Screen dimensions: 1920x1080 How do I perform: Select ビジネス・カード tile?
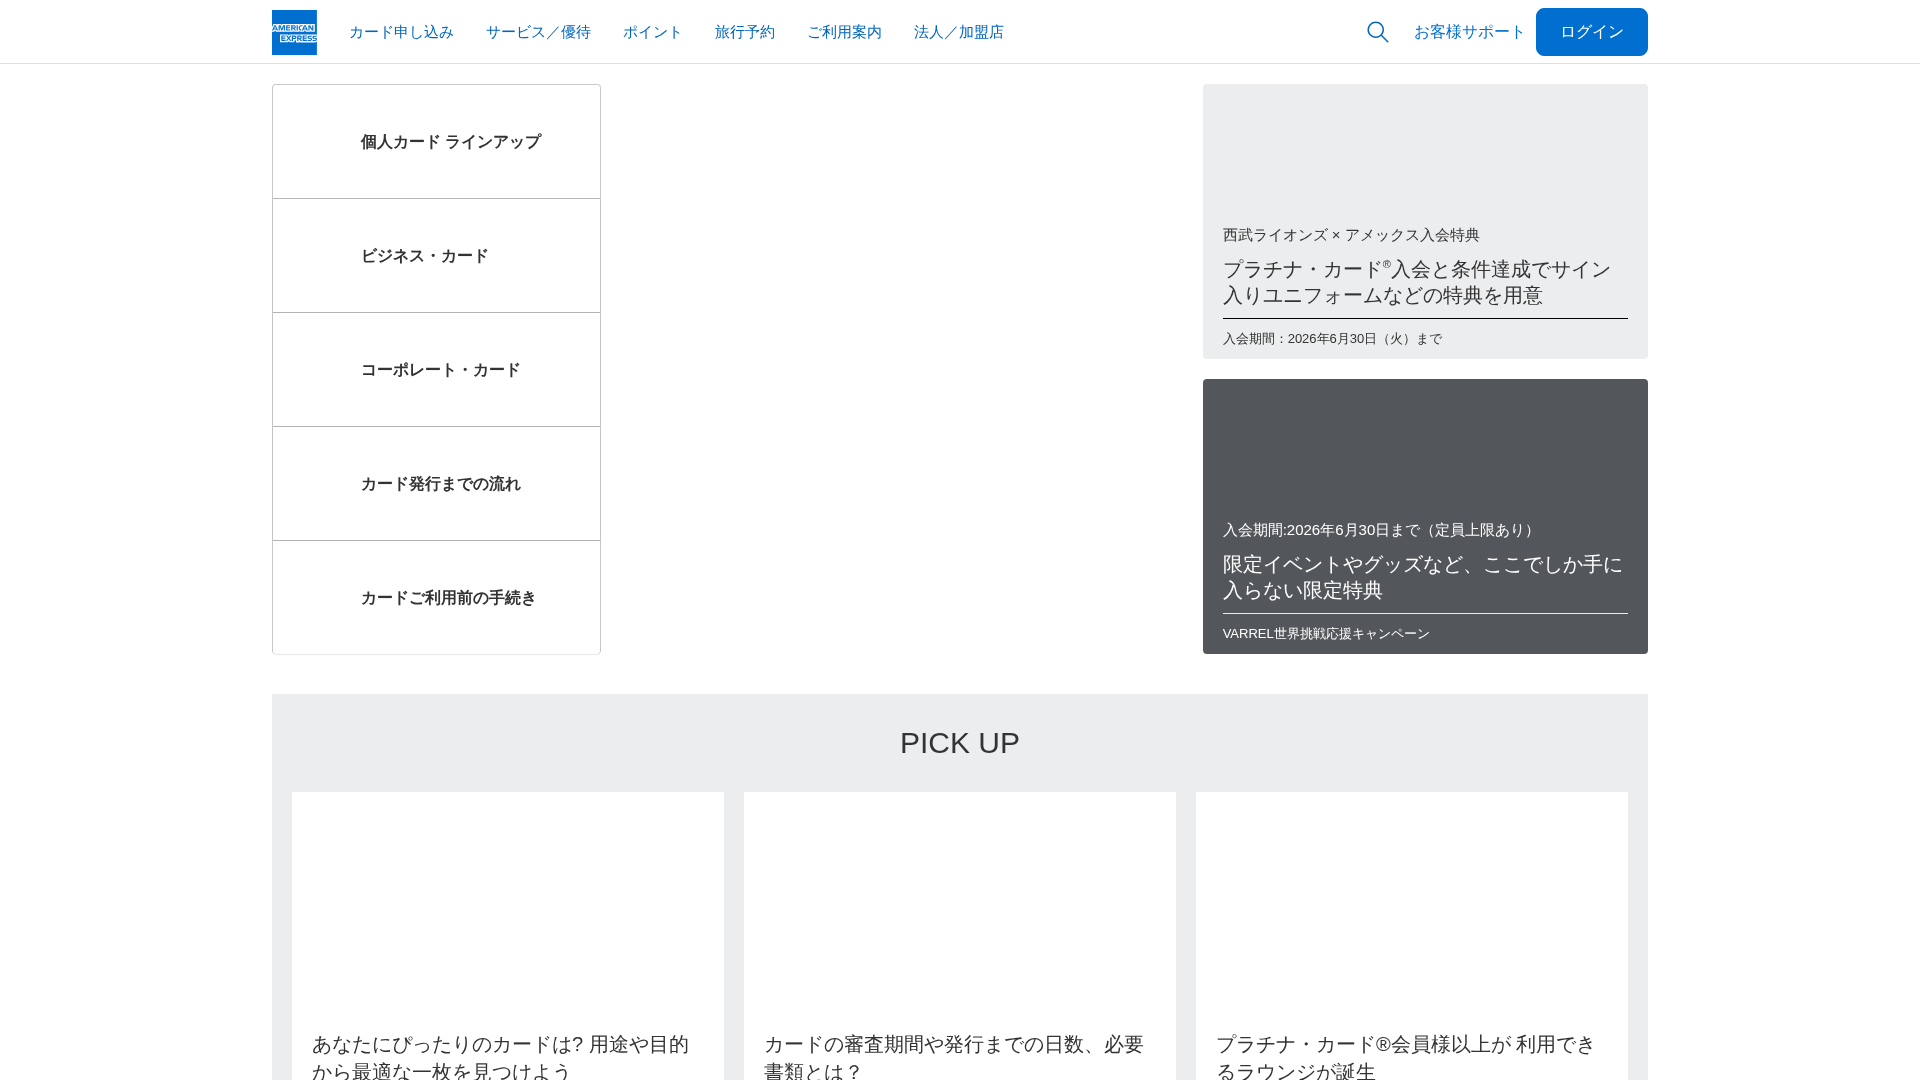tap(436, 256)
